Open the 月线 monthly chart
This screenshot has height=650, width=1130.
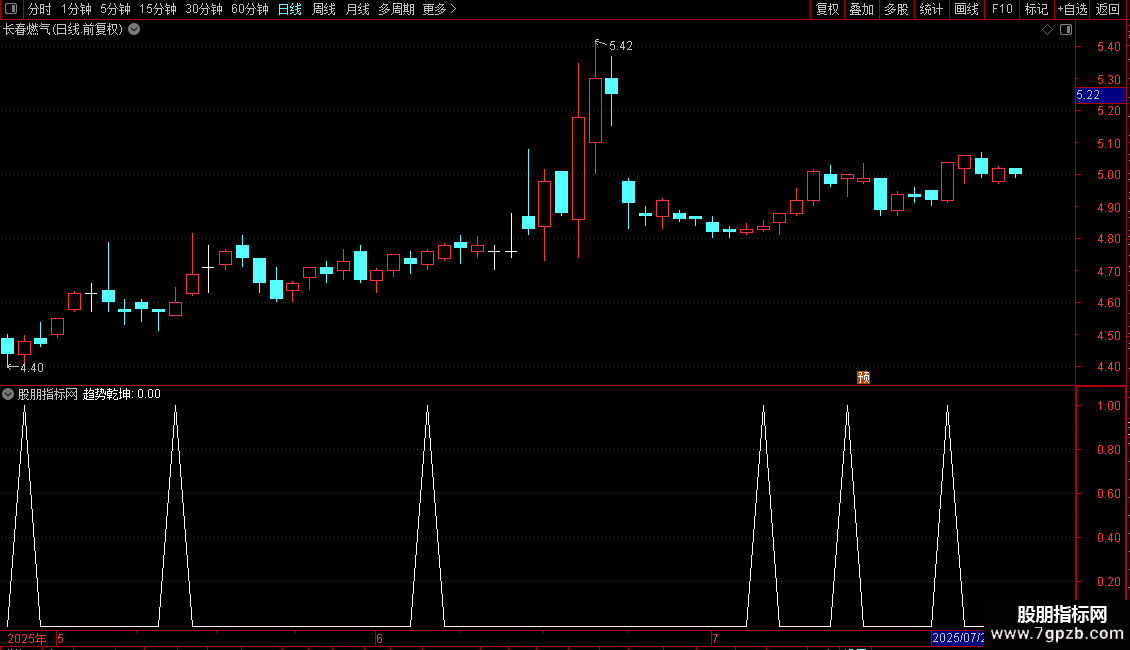point(357,9)
